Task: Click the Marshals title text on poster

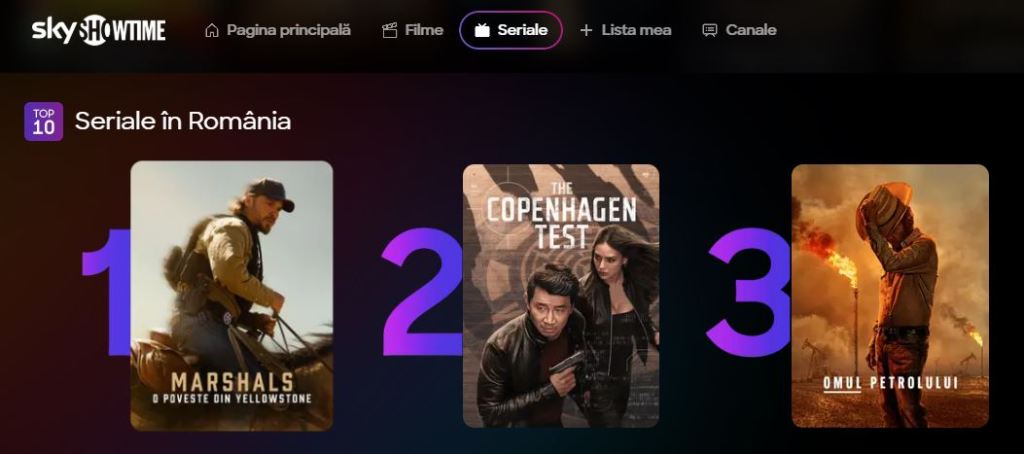Action: pos(232,381)
